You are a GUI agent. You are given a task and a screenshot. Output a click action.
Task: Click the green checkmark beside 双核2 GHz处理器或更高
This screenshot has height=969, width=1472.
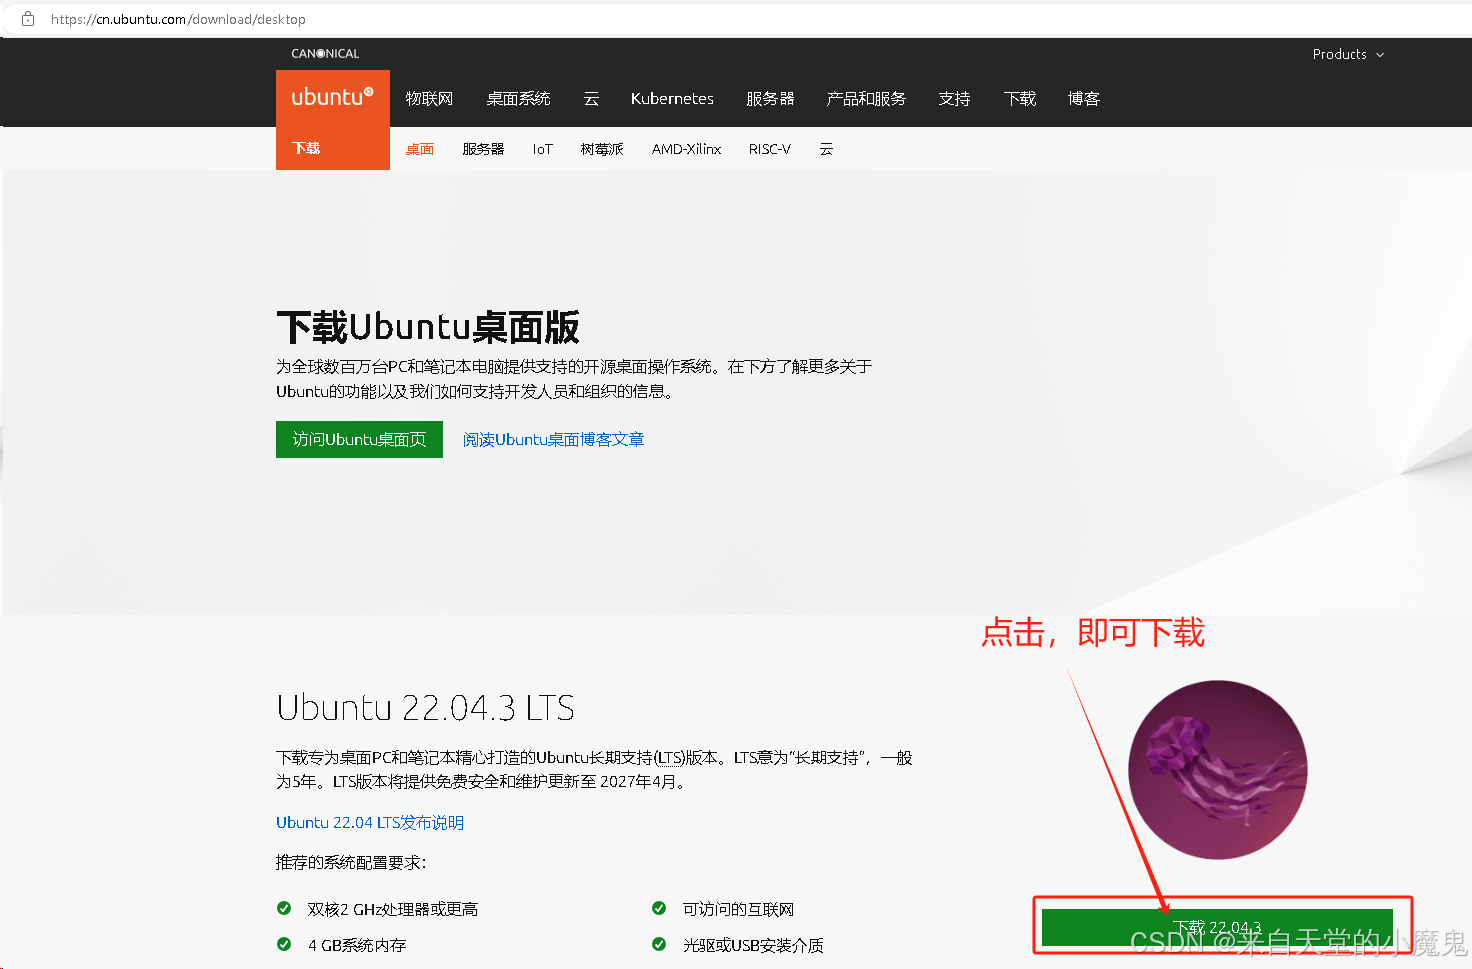tap(284, 908)
